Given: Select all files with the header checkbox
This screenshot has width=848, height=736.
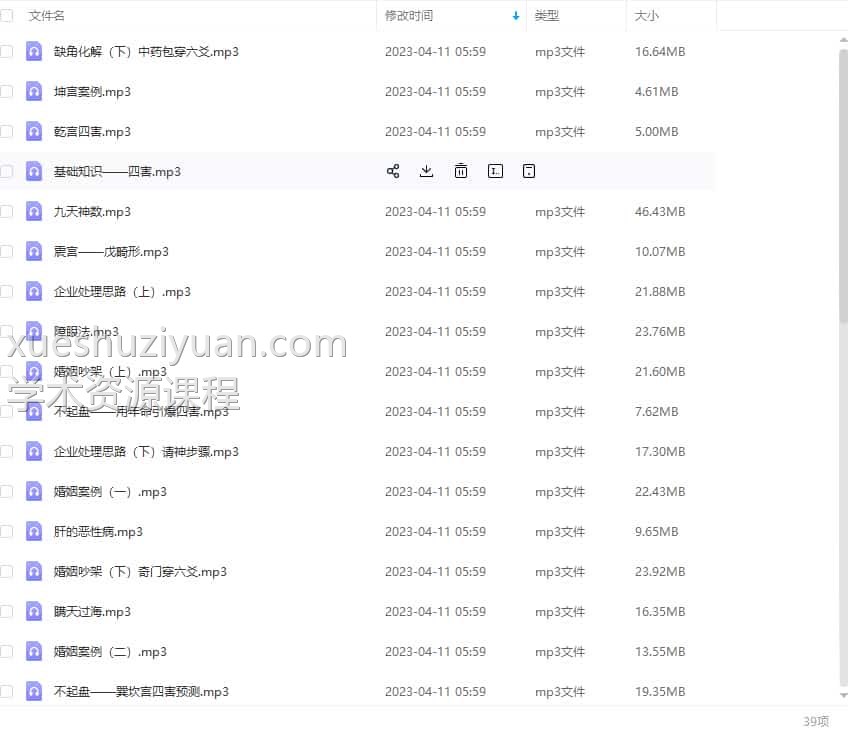Looking at the screenshot, I should 6,16.
